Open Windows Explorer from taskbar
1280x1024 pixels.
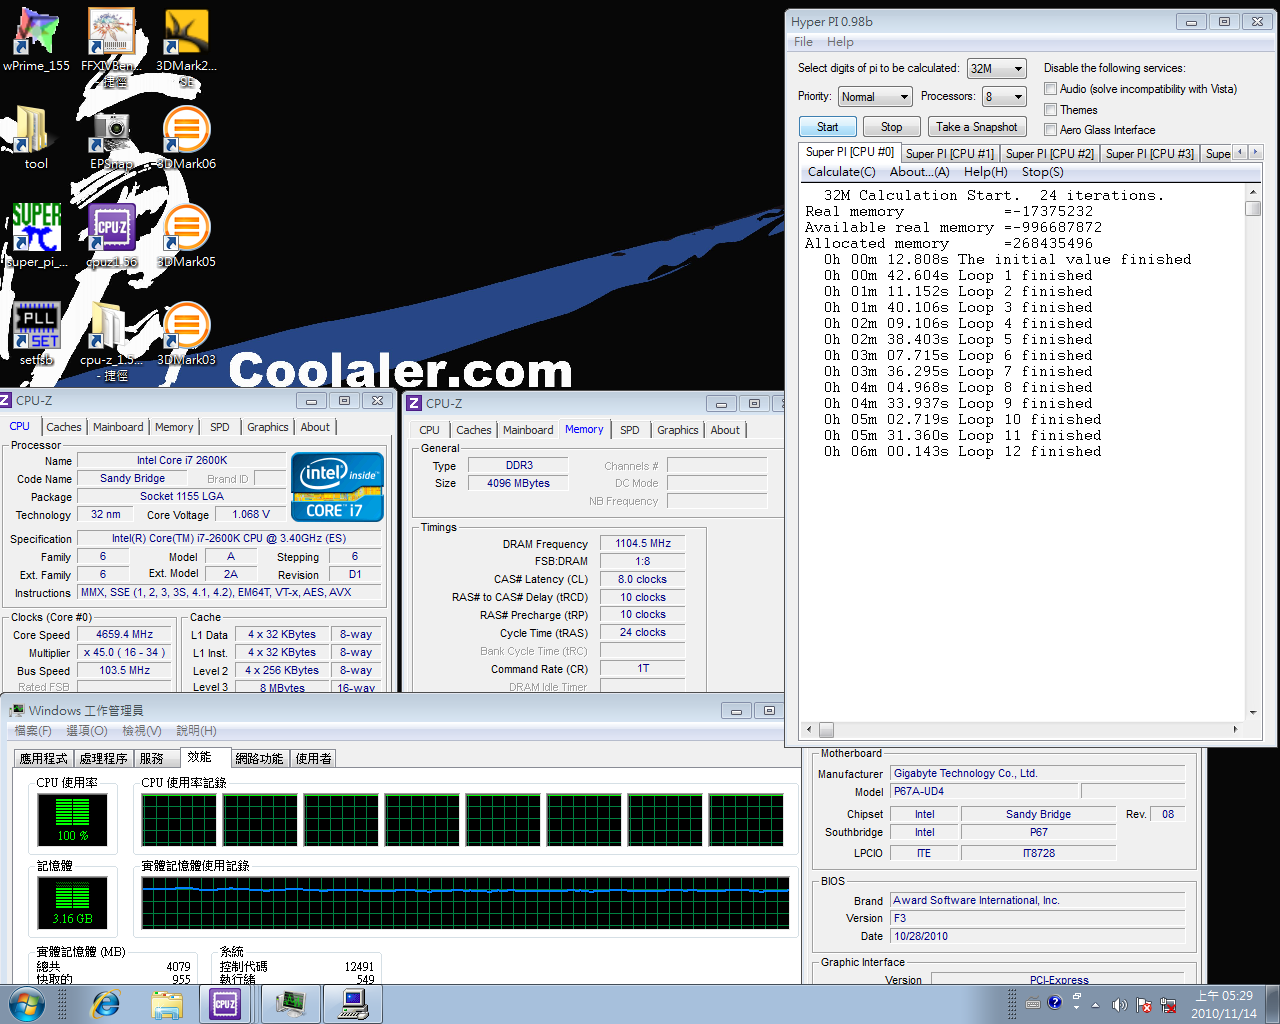tap(167, 1004)
